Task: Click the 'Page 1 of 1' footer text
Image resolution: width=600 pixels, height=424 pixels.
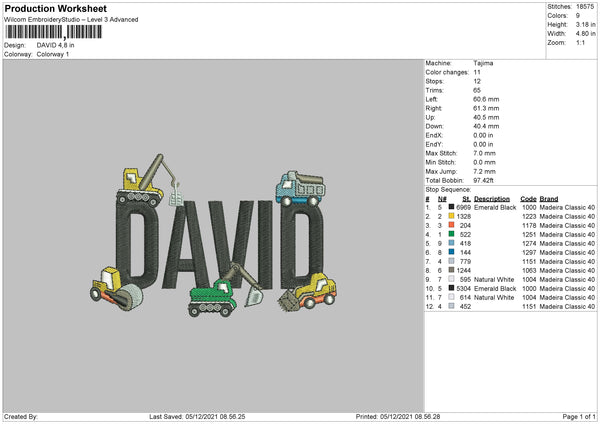Action: pos(579,416)
